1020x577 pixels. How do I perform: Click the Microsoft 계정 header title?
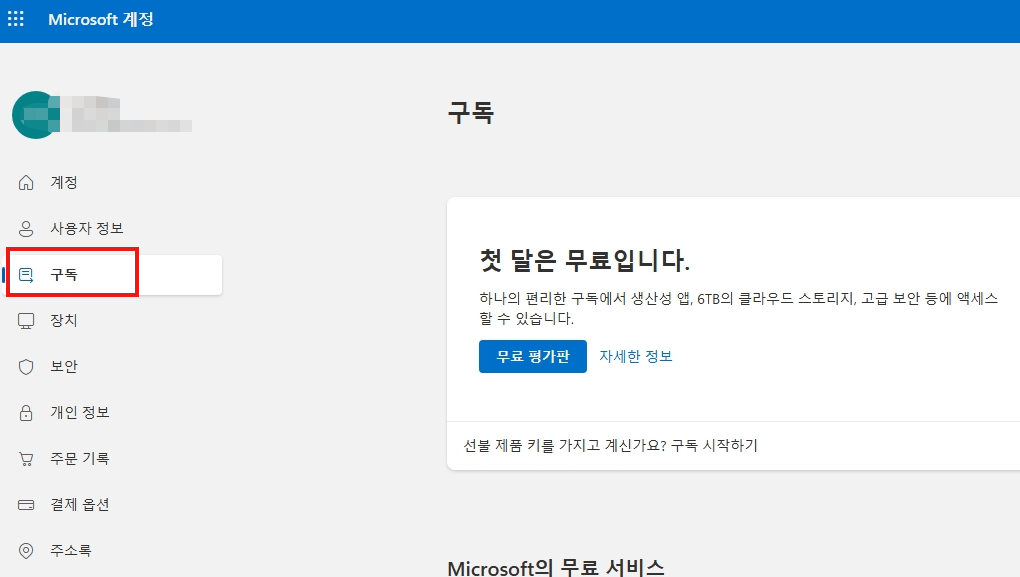pos(101,20)
